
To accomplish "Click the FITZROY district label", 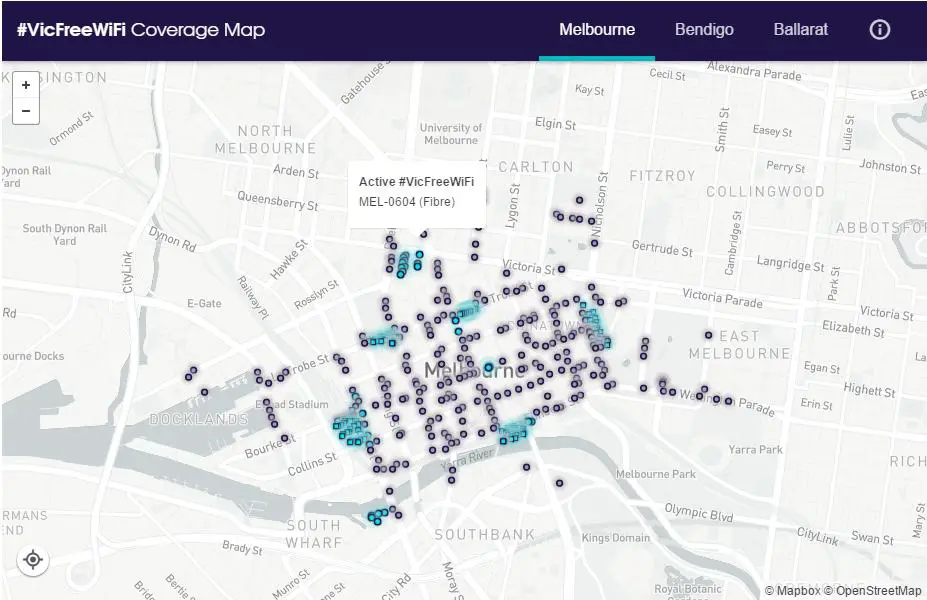I will [662, 176].
